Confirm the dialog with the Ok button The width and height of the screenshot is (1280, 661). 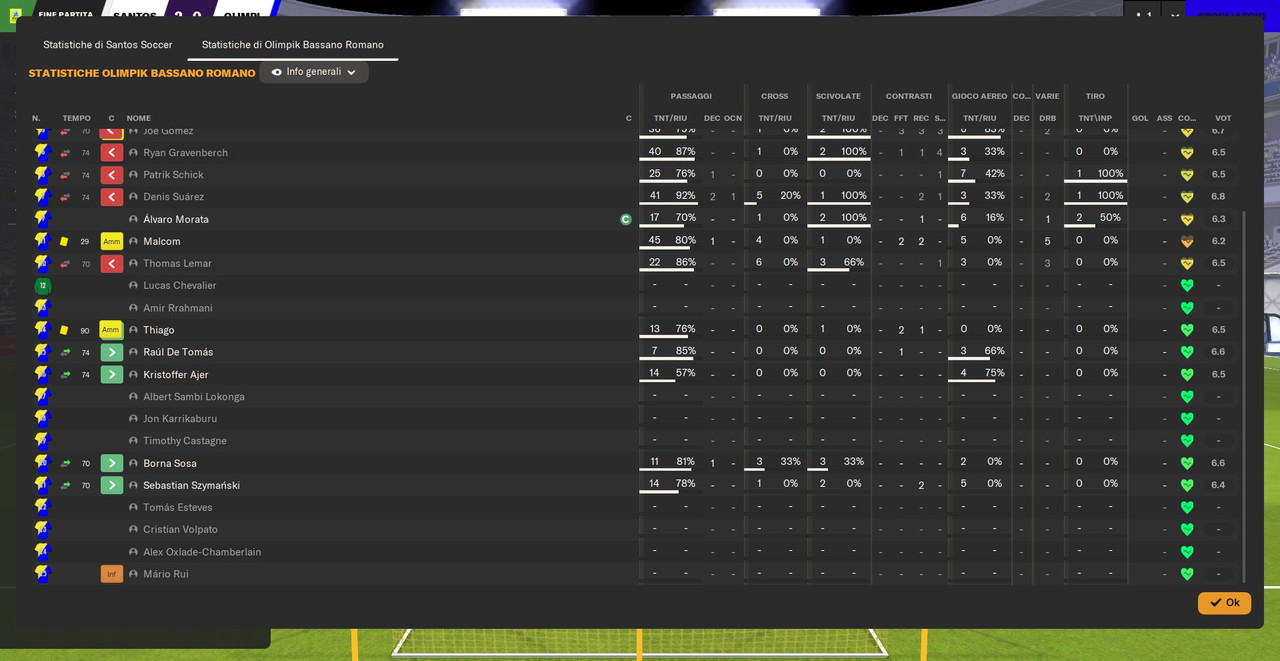click(x=1224, y=603)
